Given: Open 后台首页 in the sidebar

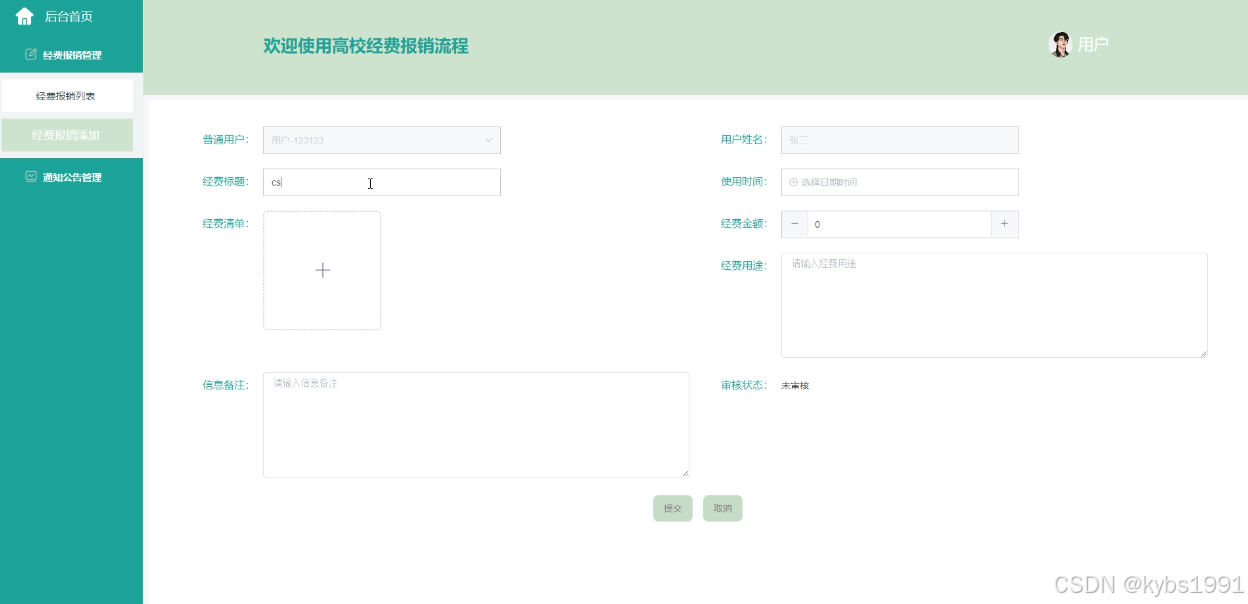Looking at the screenshot, I should tap(69, 16).
